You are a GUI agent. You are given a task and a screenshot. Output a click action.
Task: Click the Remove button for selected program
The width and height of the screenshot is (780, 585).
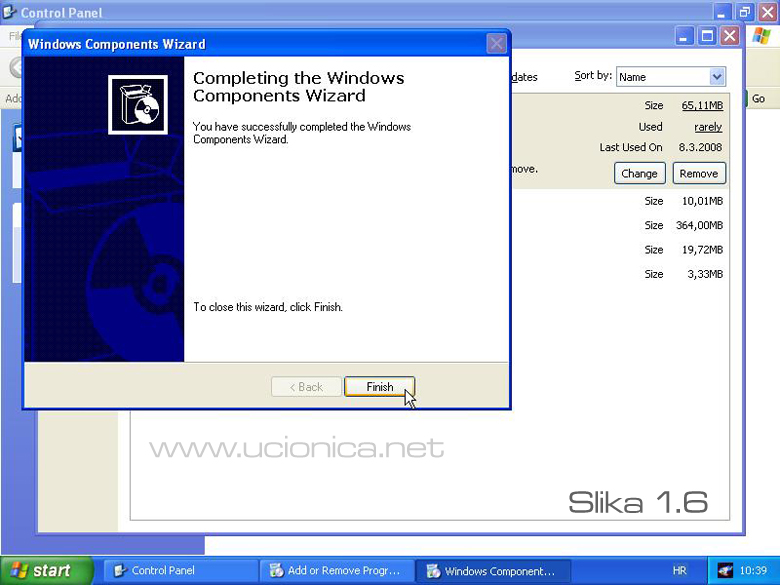699,173
